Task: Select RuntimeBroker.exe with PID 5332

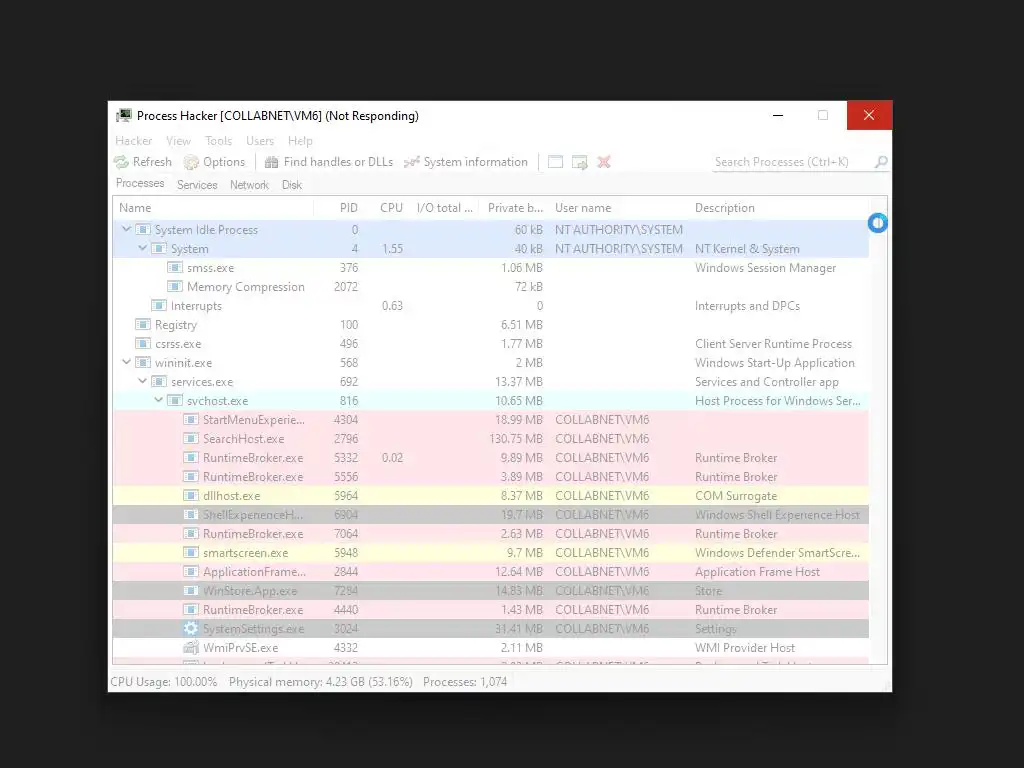Action: coord(490,457)
